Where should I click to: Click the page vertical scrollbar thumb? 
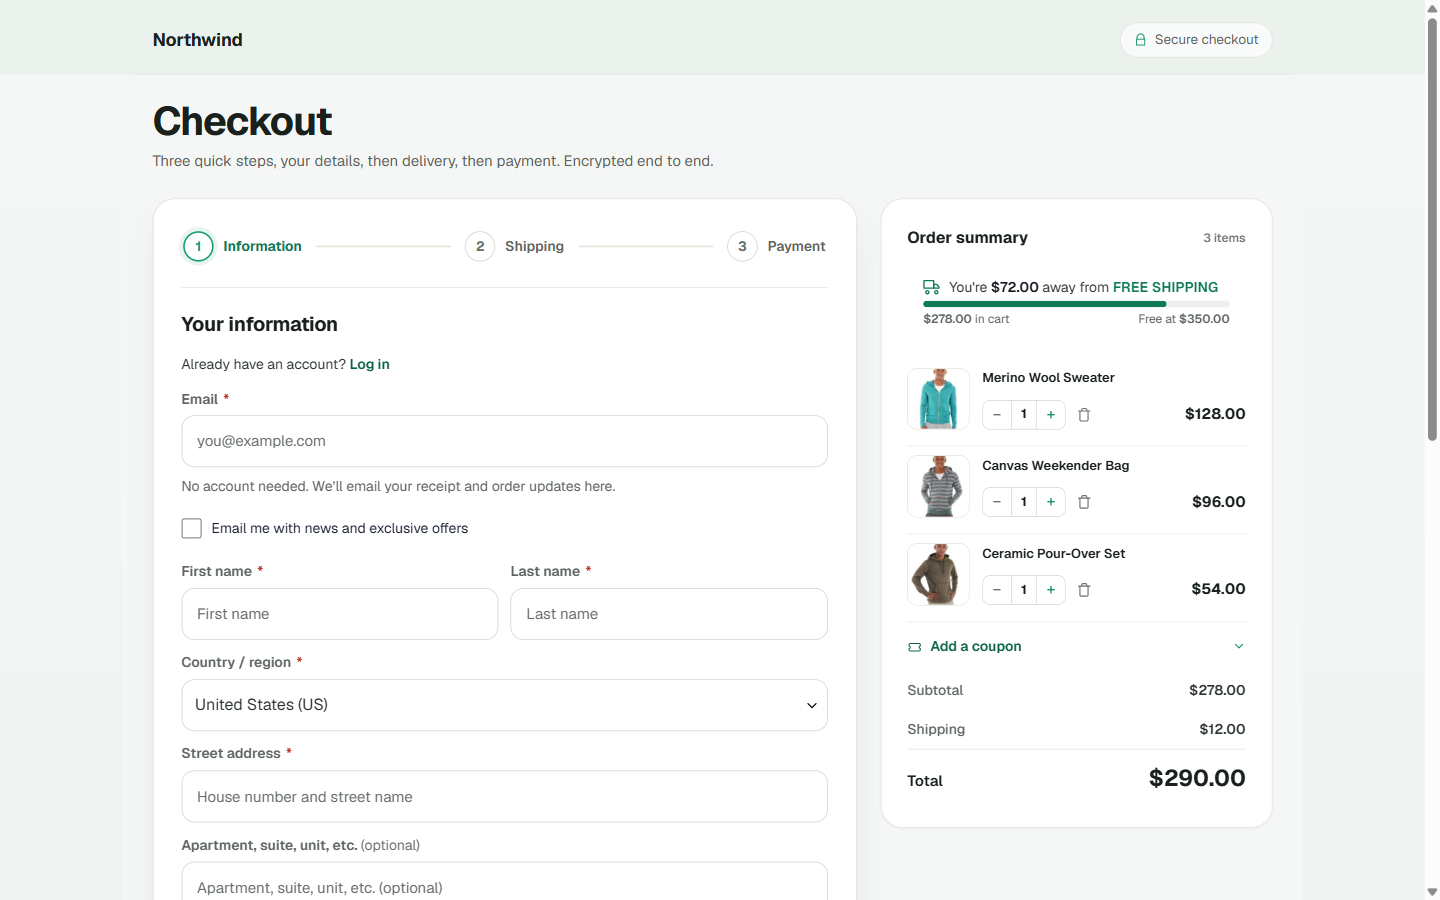[x=1432, y=228]
